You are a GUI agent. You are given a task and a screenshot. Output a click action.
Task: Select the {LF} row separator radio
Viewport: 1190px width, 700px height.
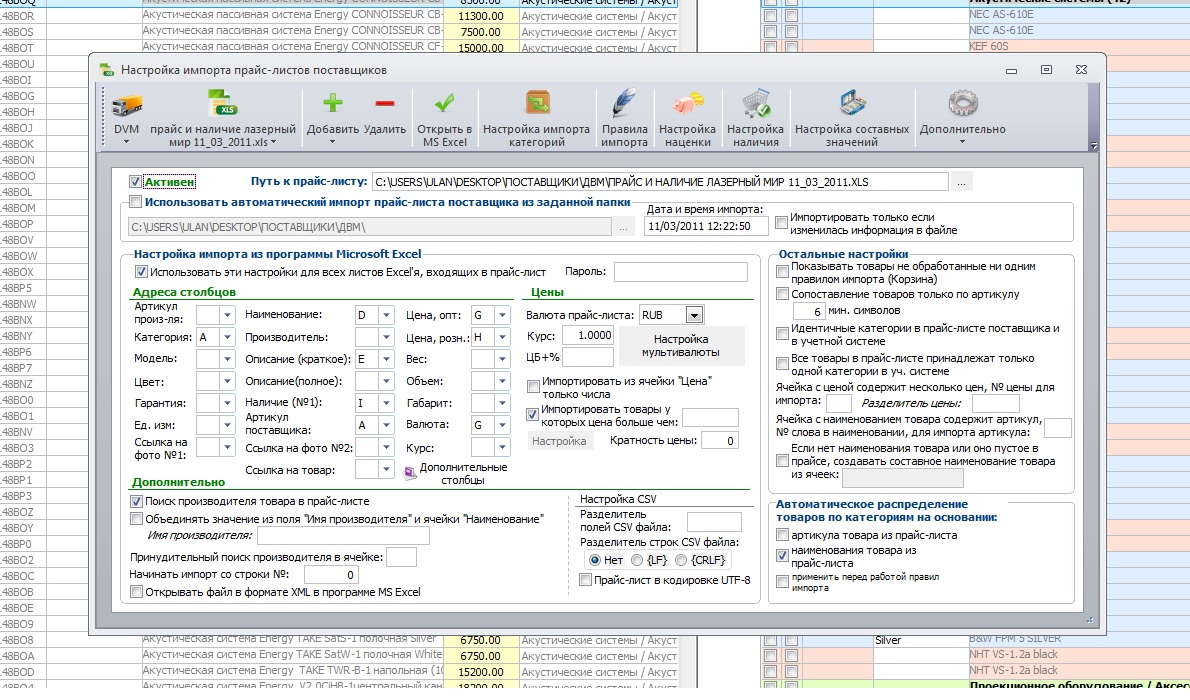(637, 560)
